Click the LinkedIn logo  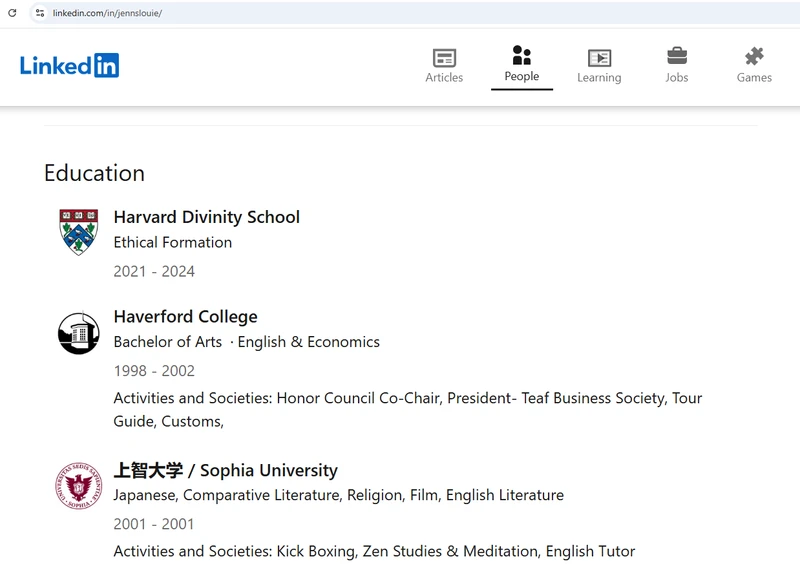[70, 66]
